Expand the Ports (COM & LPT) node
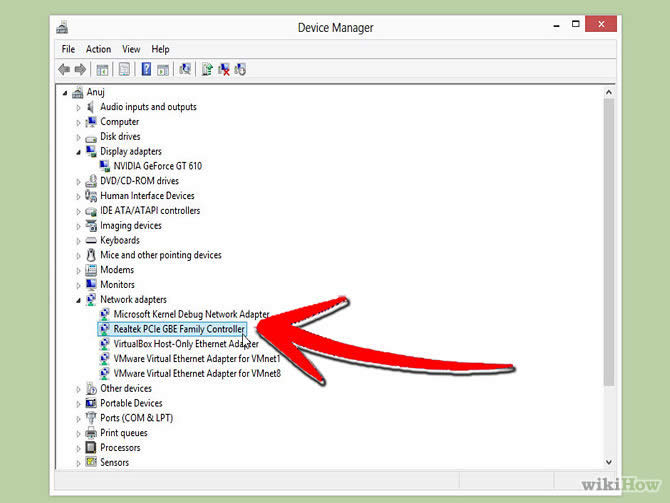This screenshot has height=503, width=670. pyautogui.click(x=79, y=418)
